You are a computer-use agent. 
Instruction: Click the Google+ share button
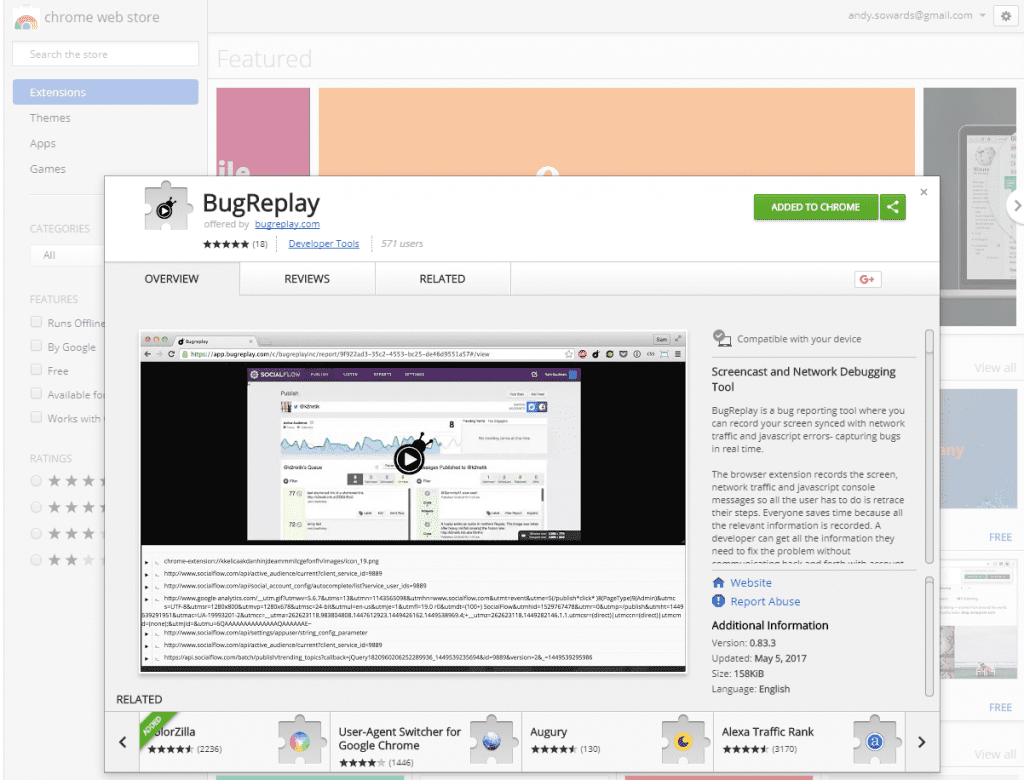coord(867,280)
